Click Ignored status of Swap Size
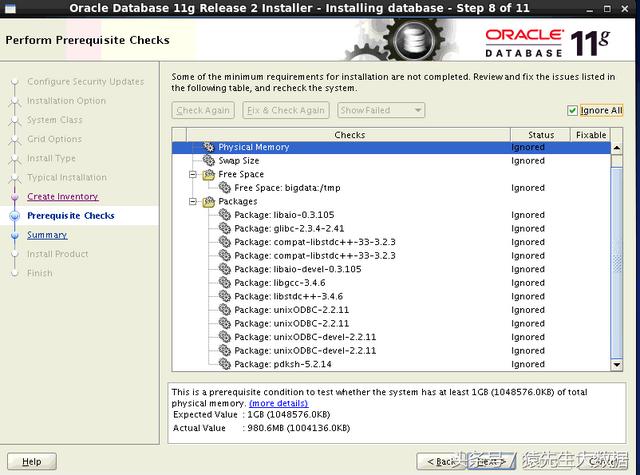The height and width of the screenshot is (475, 640). tap(528, 161)
